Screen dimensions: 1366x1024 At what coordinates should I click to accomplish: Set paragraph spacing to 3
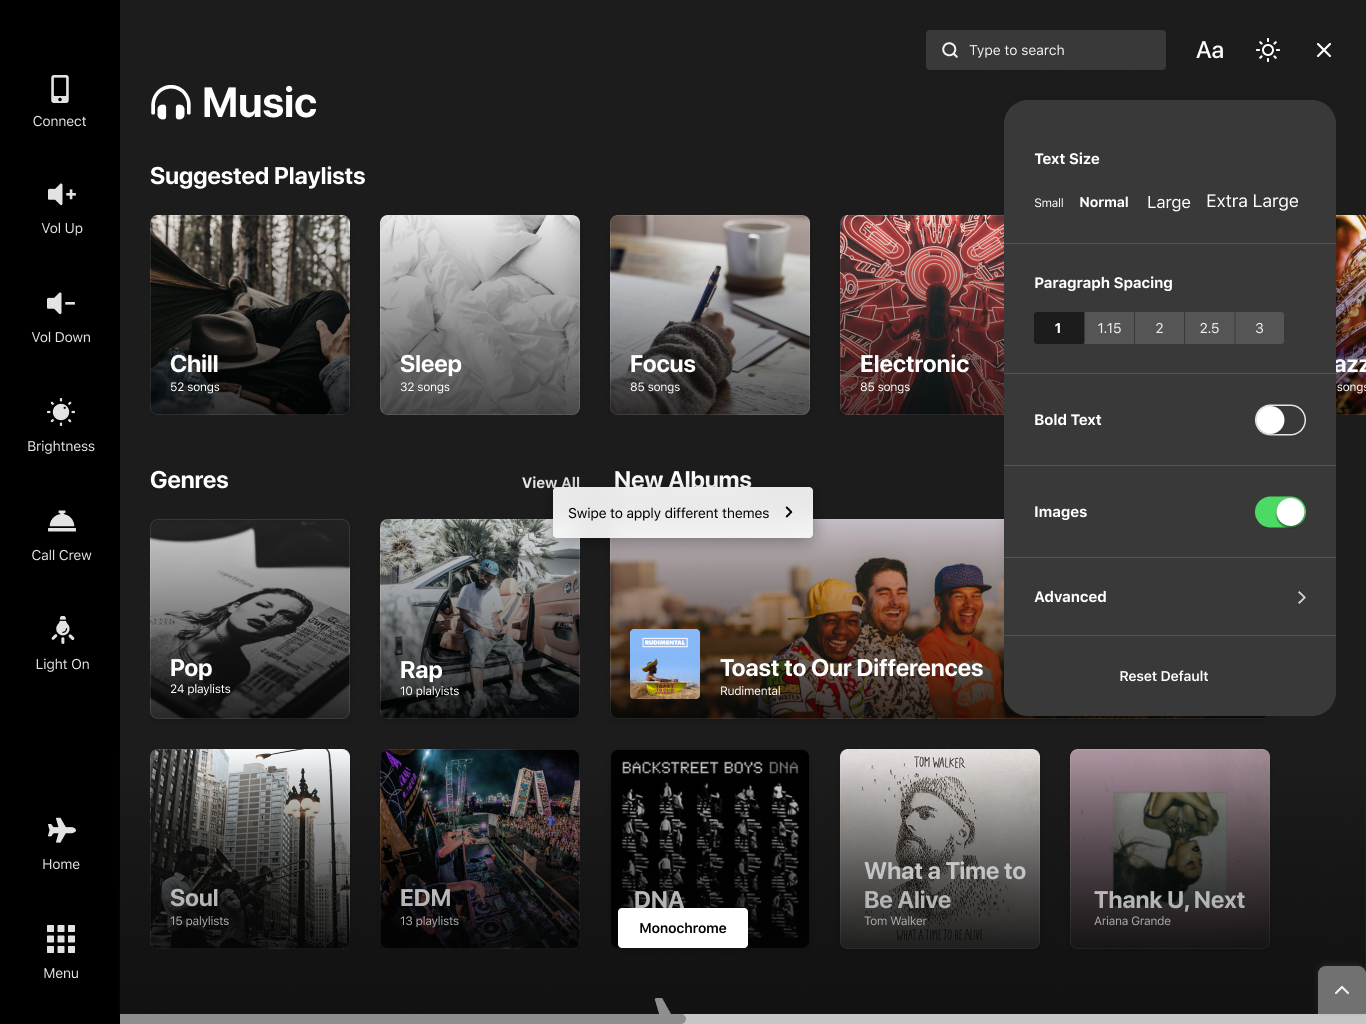1259,328
